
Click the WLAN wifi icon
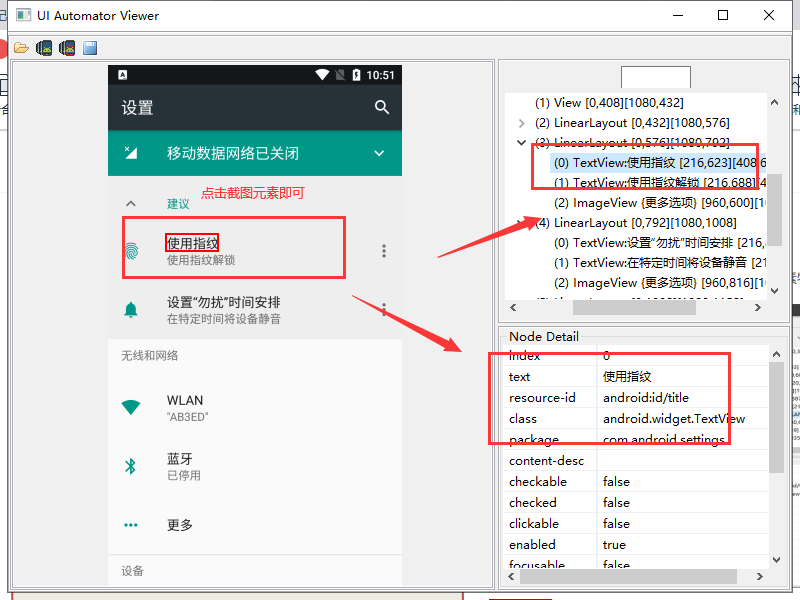(x=131, y=407)
